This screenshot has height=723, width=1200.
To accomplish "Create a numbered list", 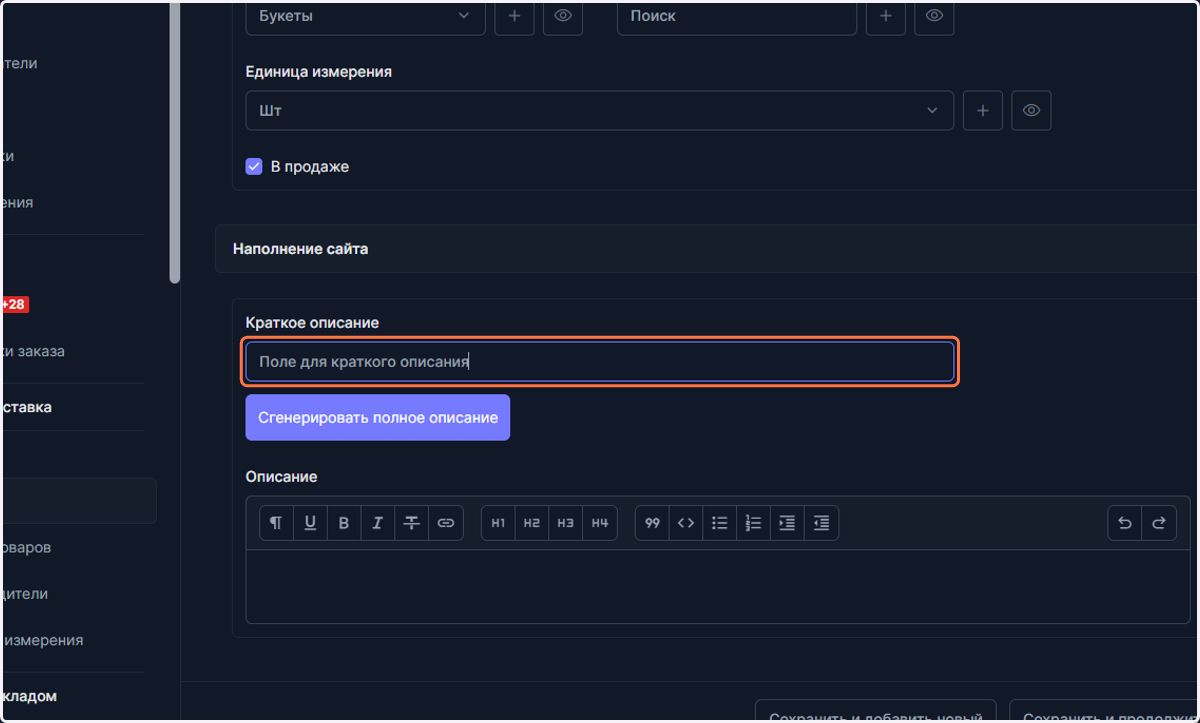I will (x=754, y=523).
